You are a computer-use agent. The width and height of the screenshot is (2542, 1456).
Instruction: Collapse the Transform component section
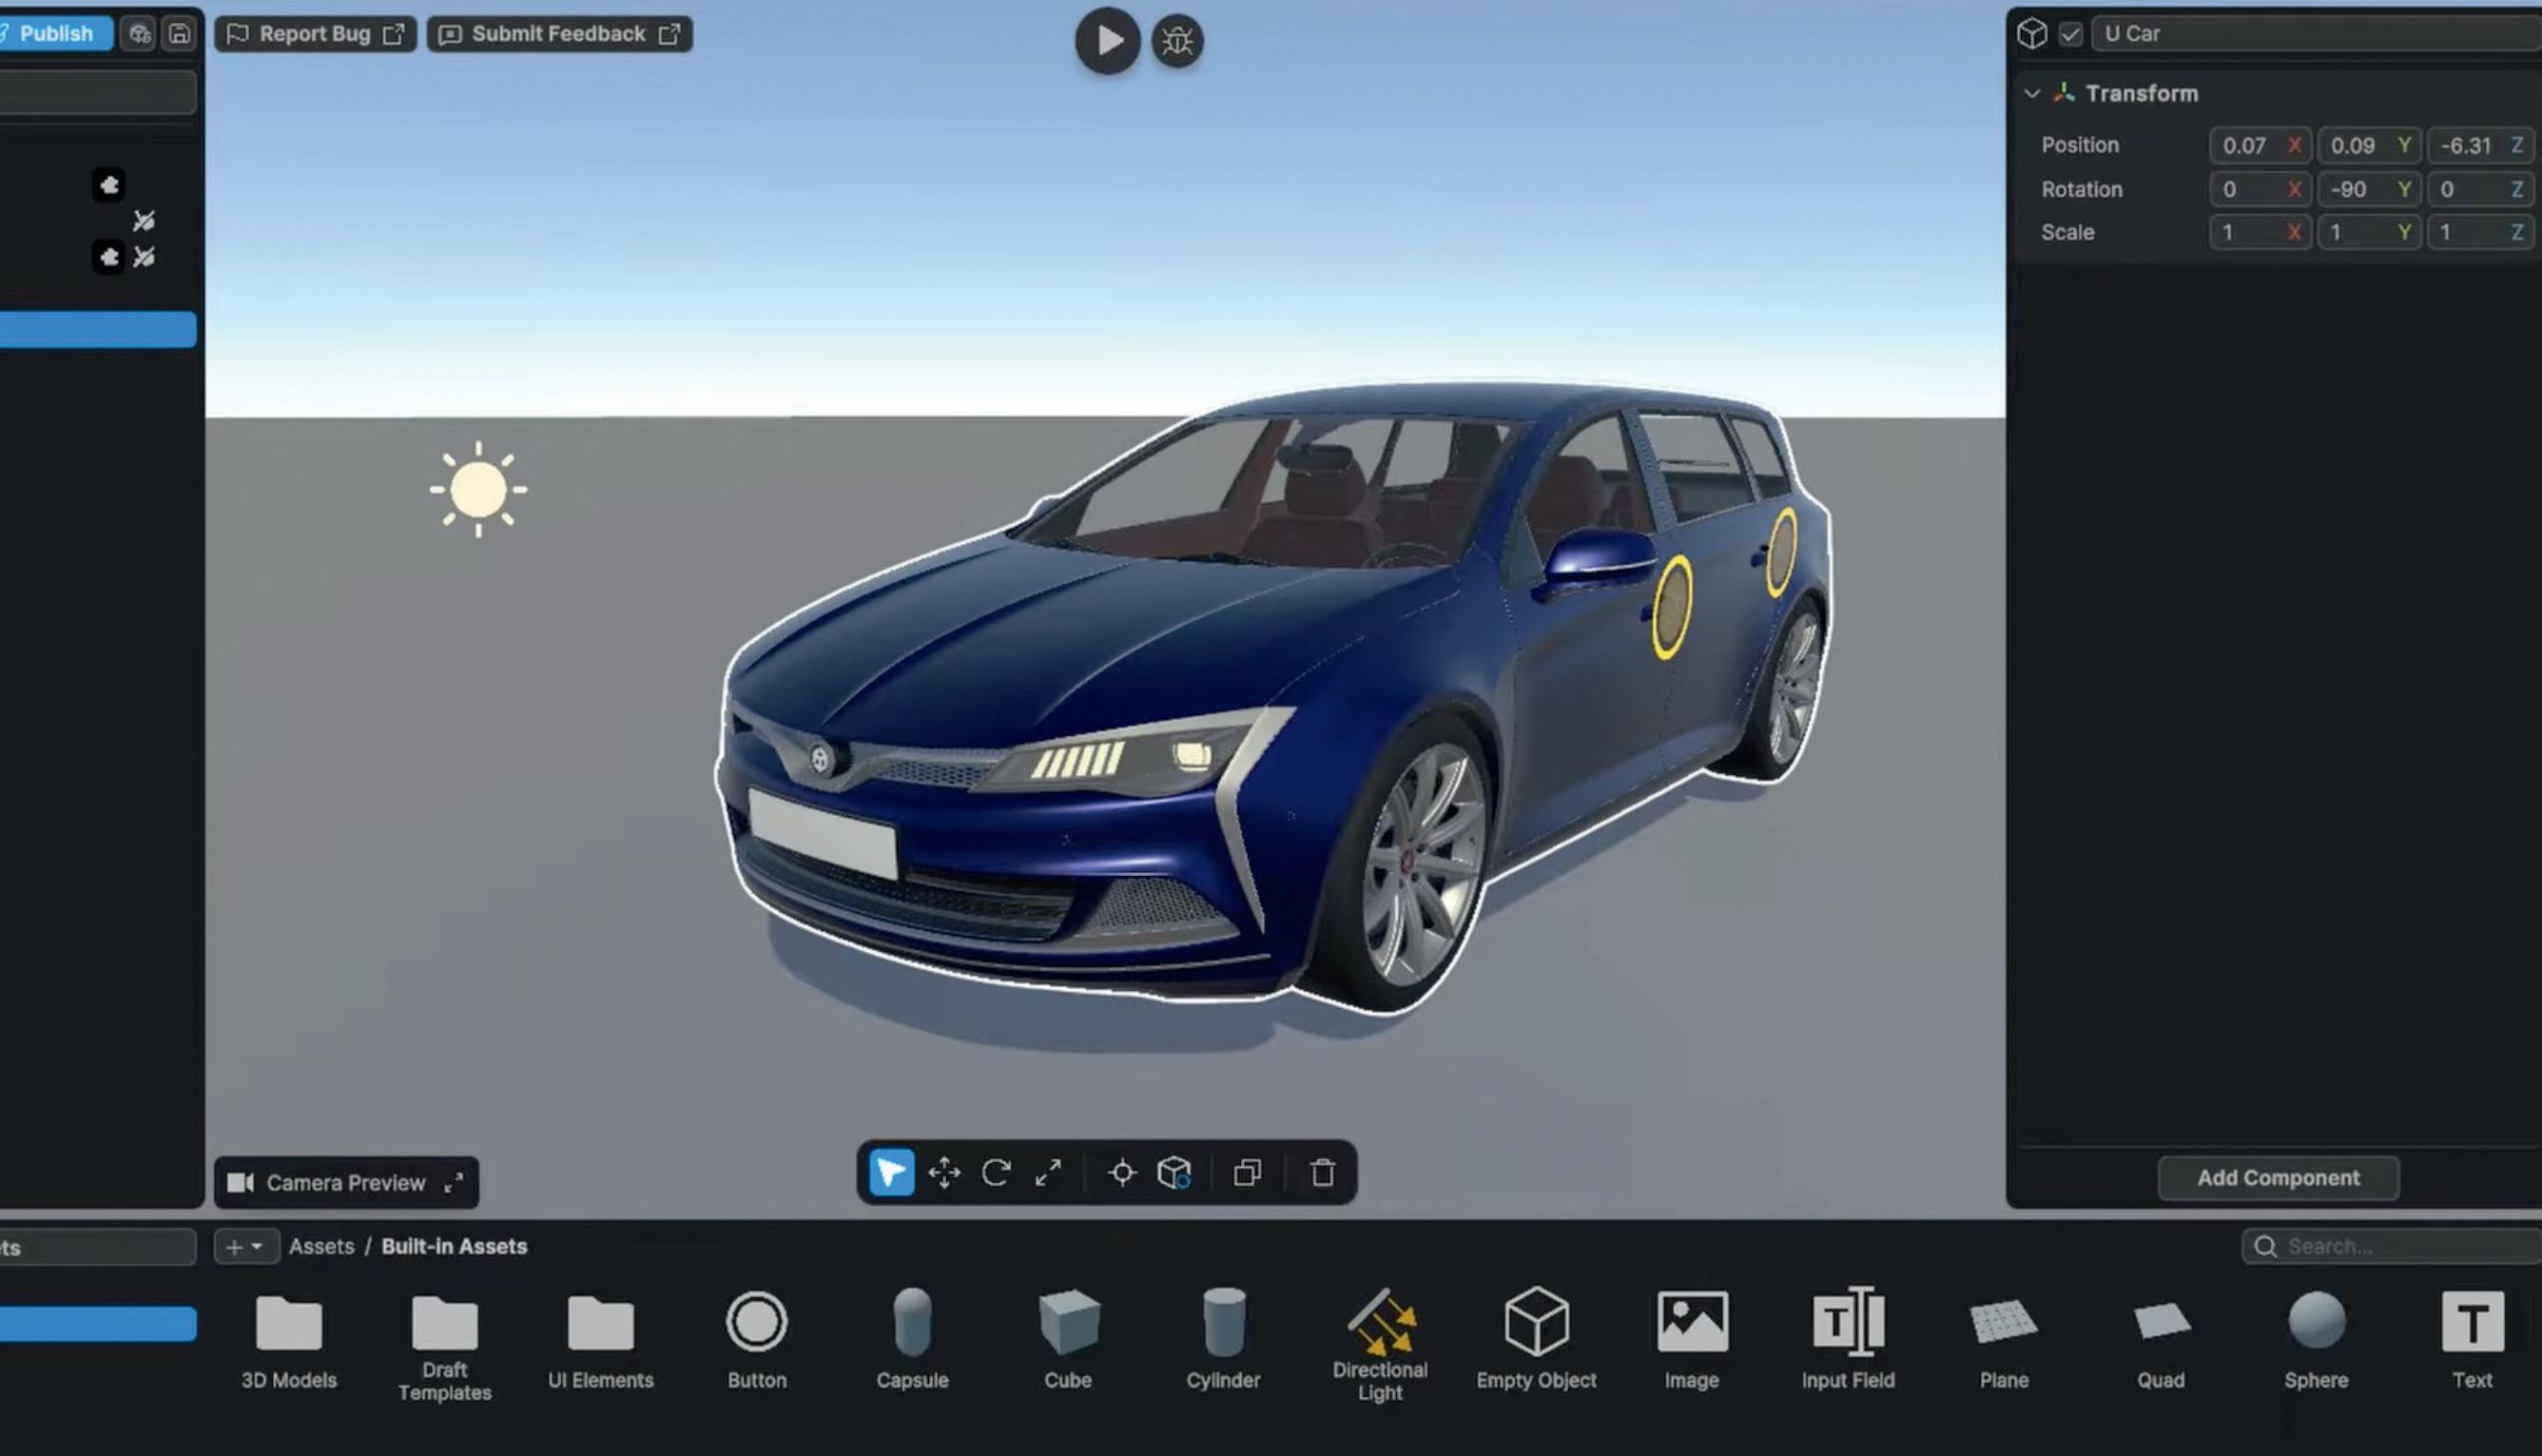tap(2031, 94)
